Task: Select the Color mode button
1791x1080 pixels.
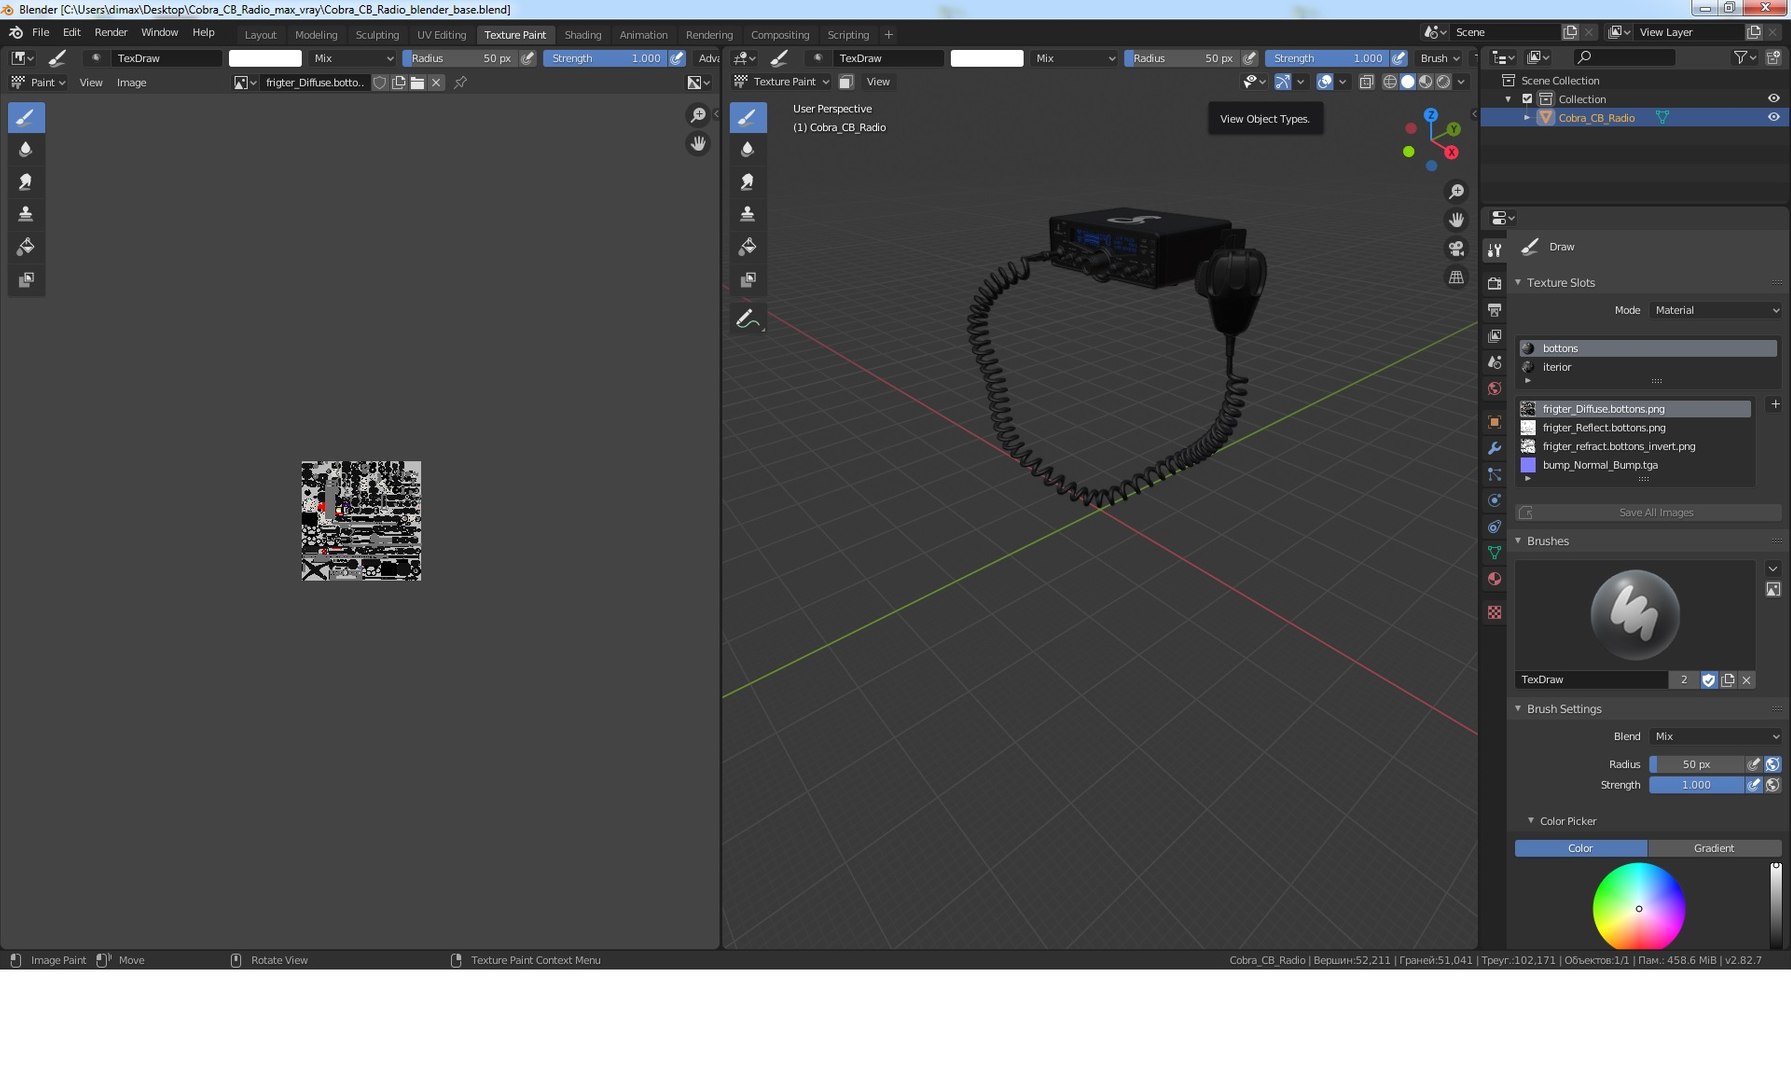Action: (x=1580, y=848)
